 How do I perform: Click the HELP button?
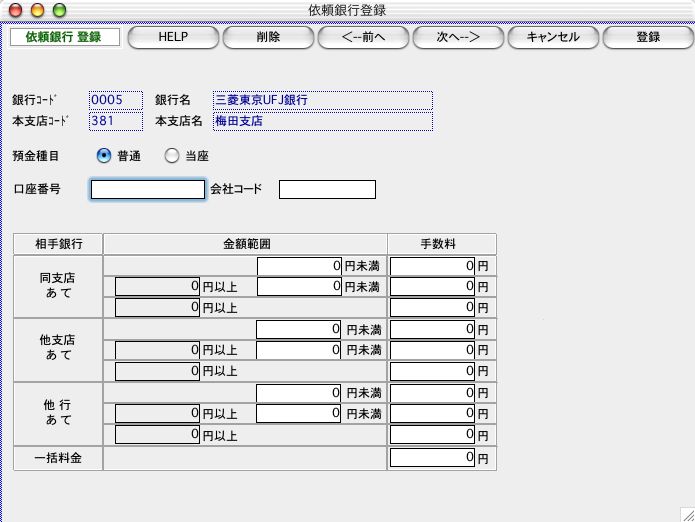click(x=173, y=37)
